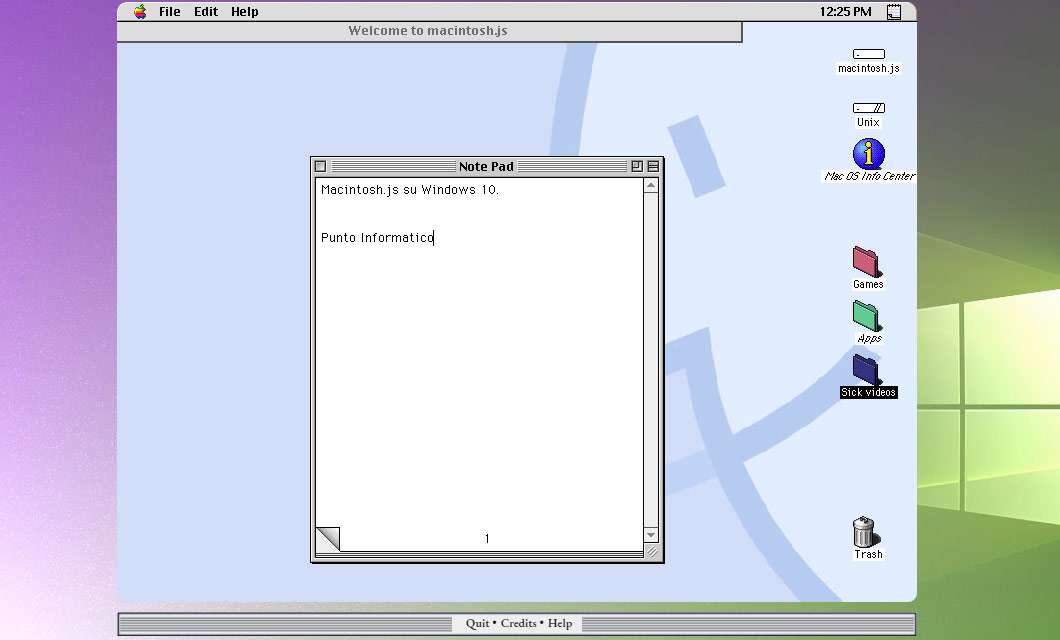Select the Sick videos folder icon

pos(867,370)
